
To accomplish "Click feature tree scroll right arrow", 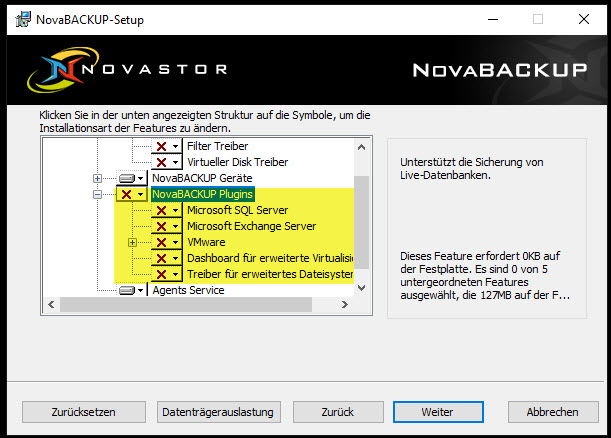I will [344, 304].
